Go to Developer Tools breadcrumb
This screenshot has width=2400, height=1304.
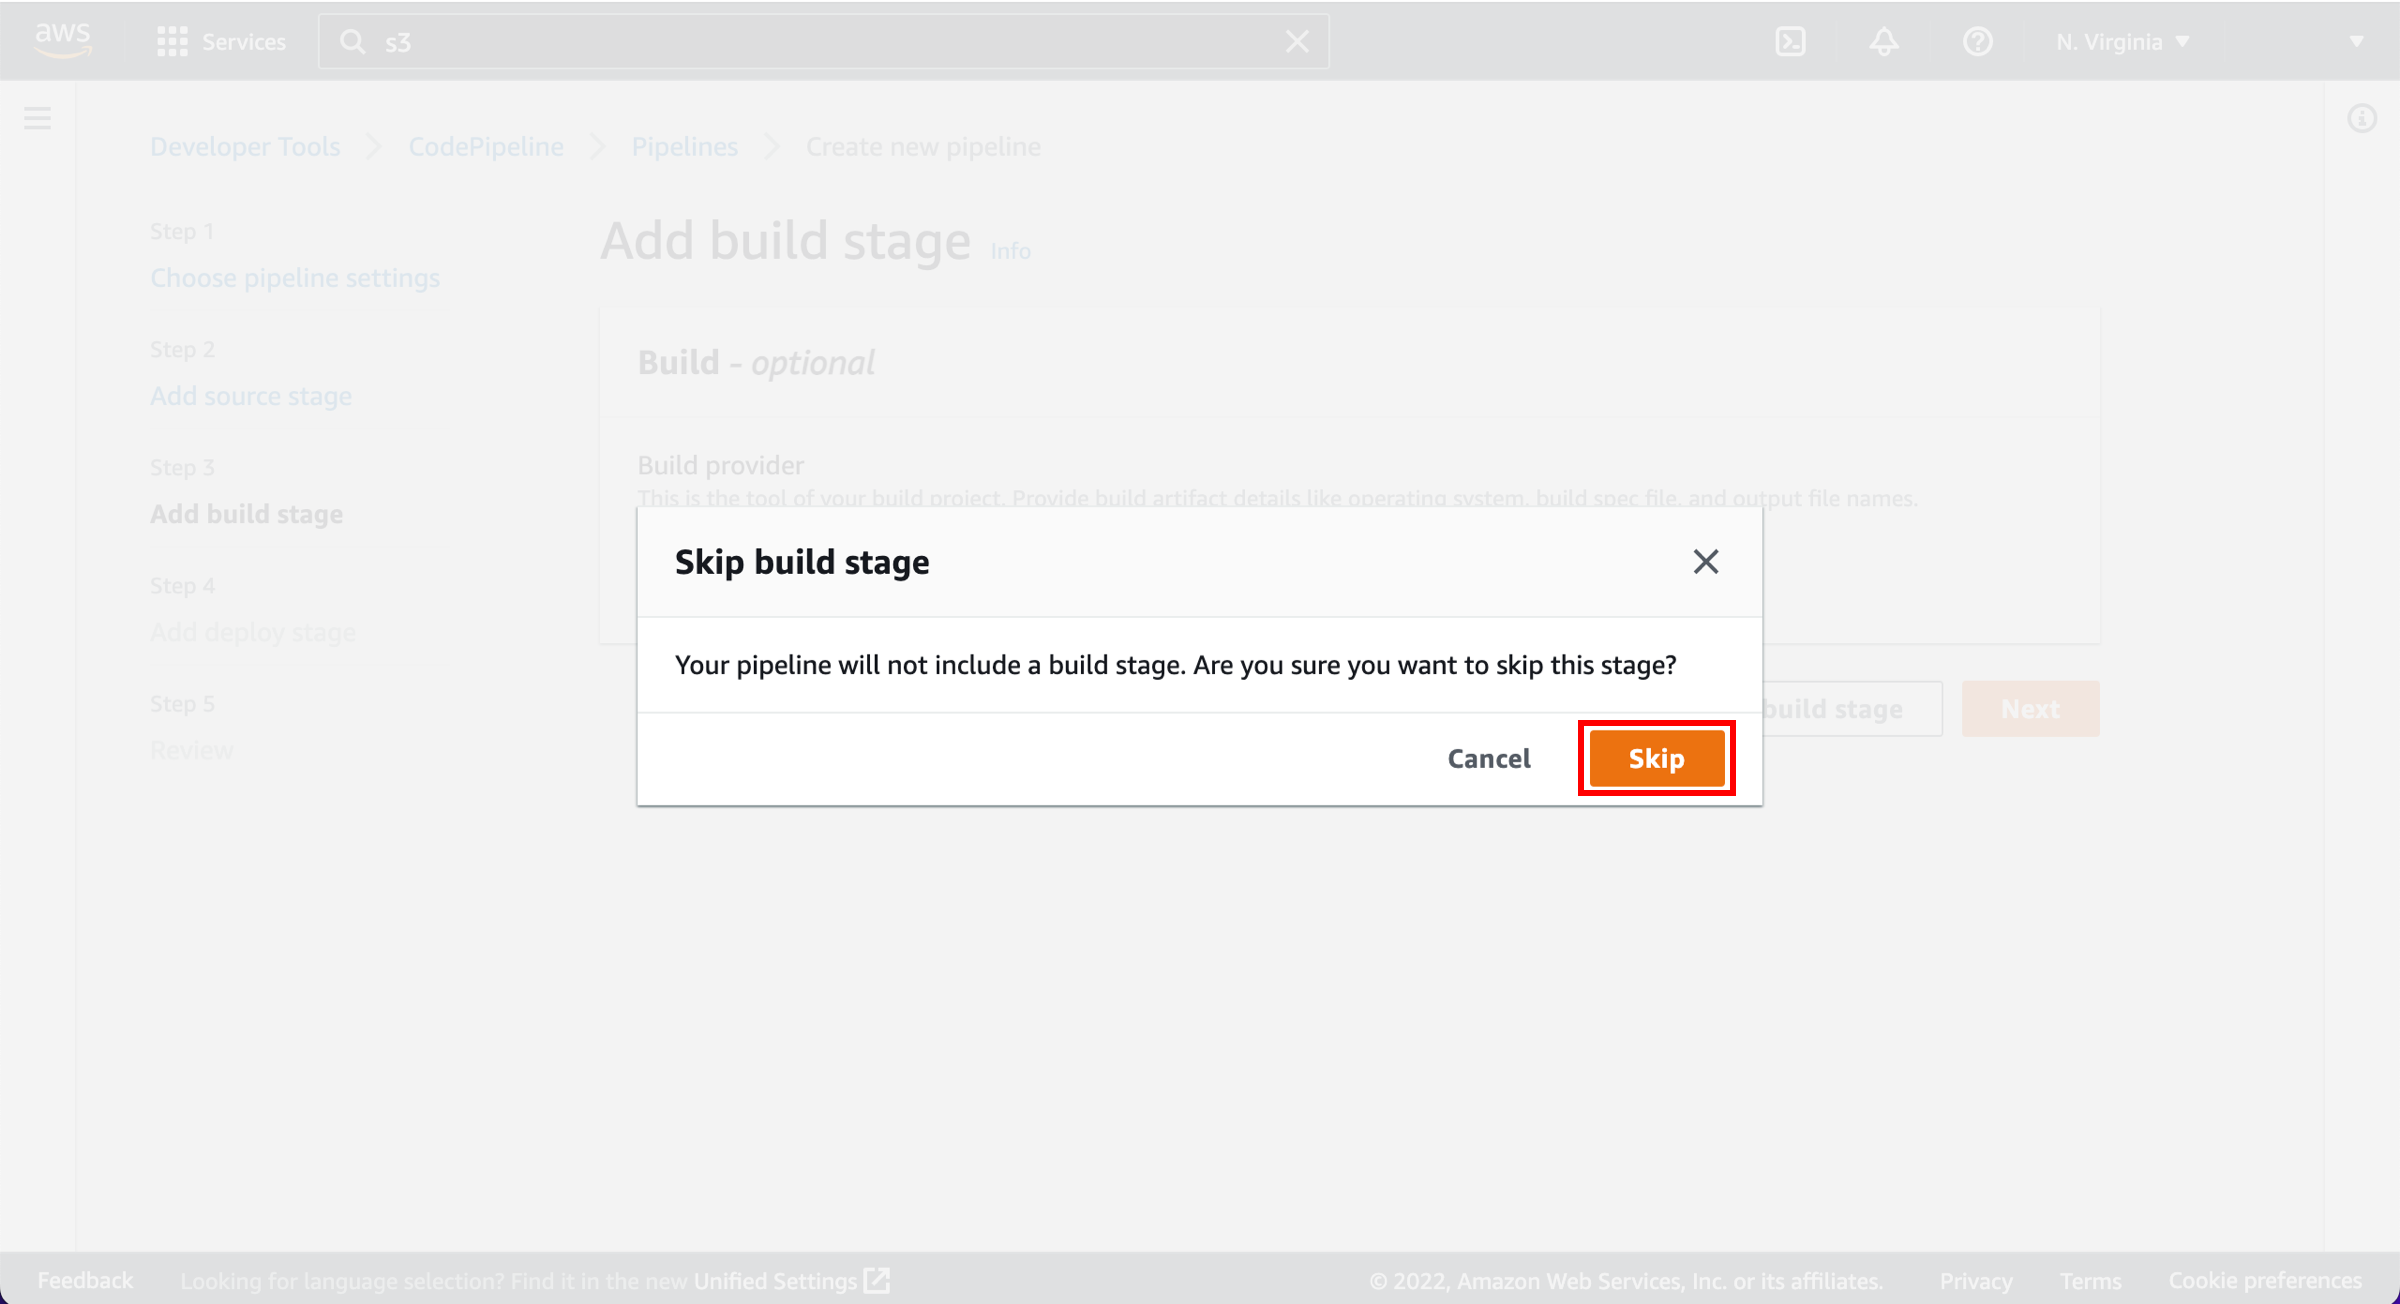(x=245, y=147)
